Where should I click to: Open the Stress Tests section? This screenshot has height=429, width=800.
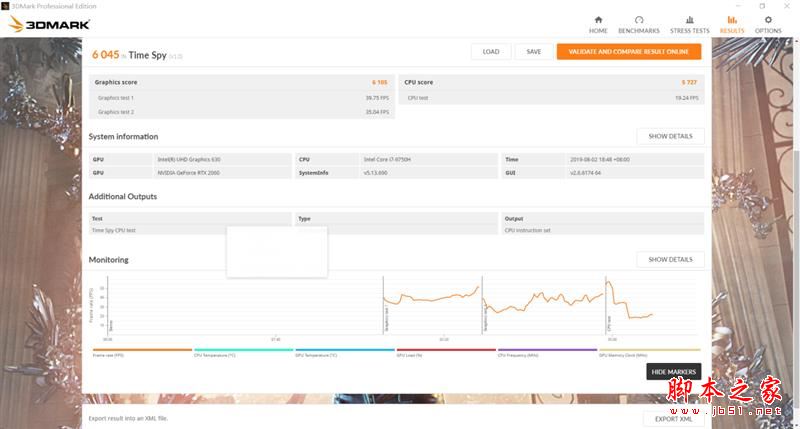[689, 24]
